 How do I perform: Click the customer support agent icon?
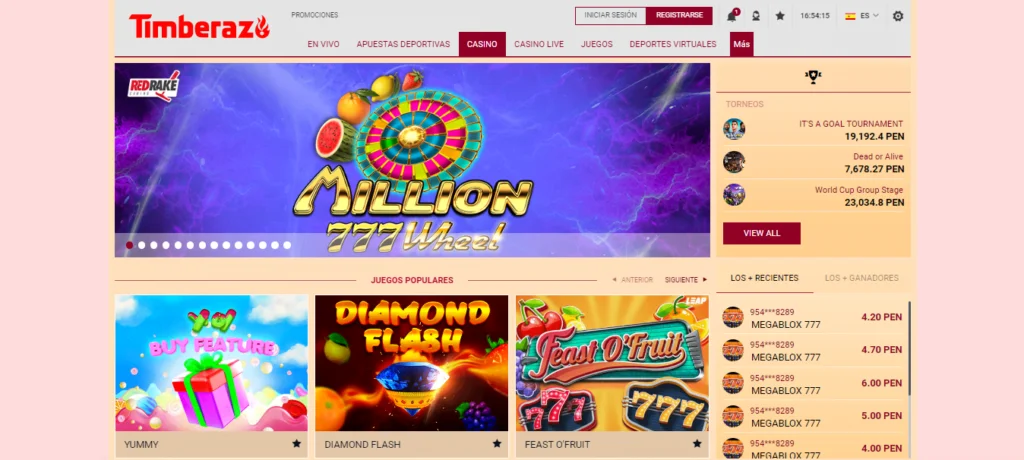click(756, 16)
